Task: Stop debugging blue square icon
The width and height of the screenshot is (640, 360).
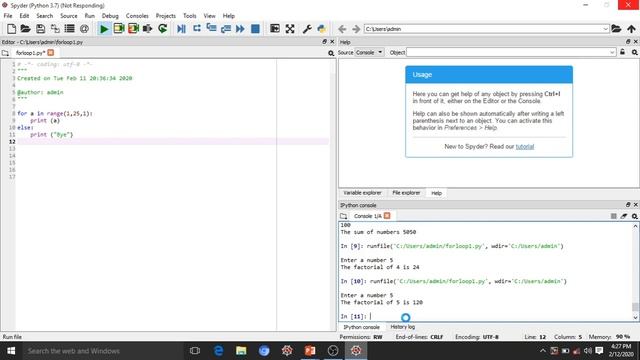Action: click(255, 29)
